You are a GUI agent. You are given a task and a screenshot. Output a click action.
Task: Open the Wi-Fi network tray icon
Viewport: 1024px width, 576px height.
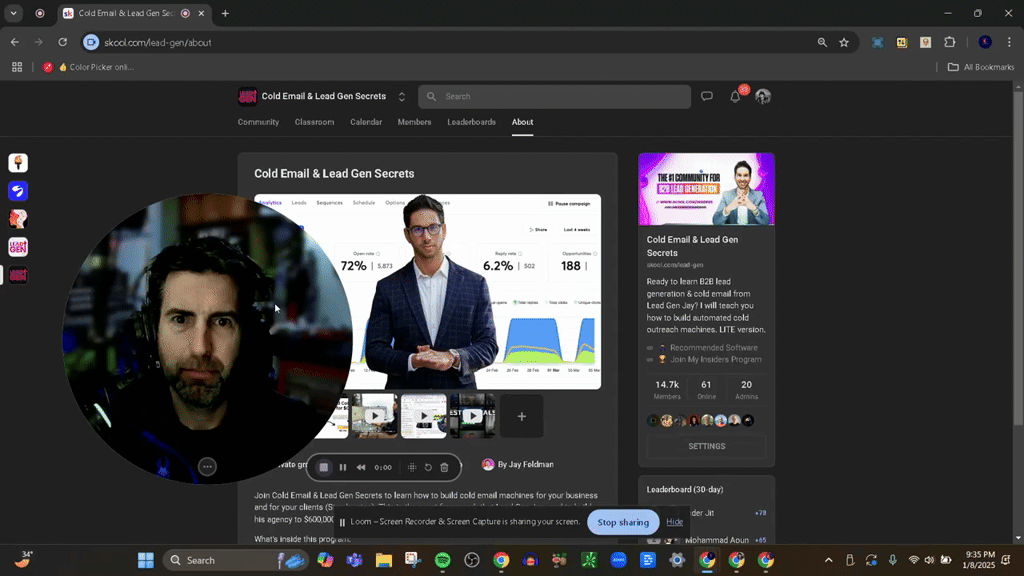click(x=914, y=560)
